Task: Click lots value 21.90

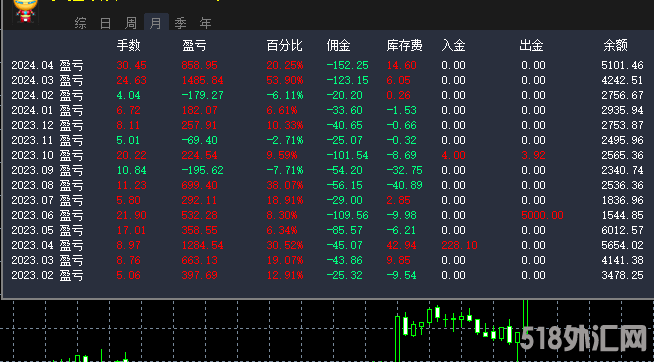Action: coord(132,216)
